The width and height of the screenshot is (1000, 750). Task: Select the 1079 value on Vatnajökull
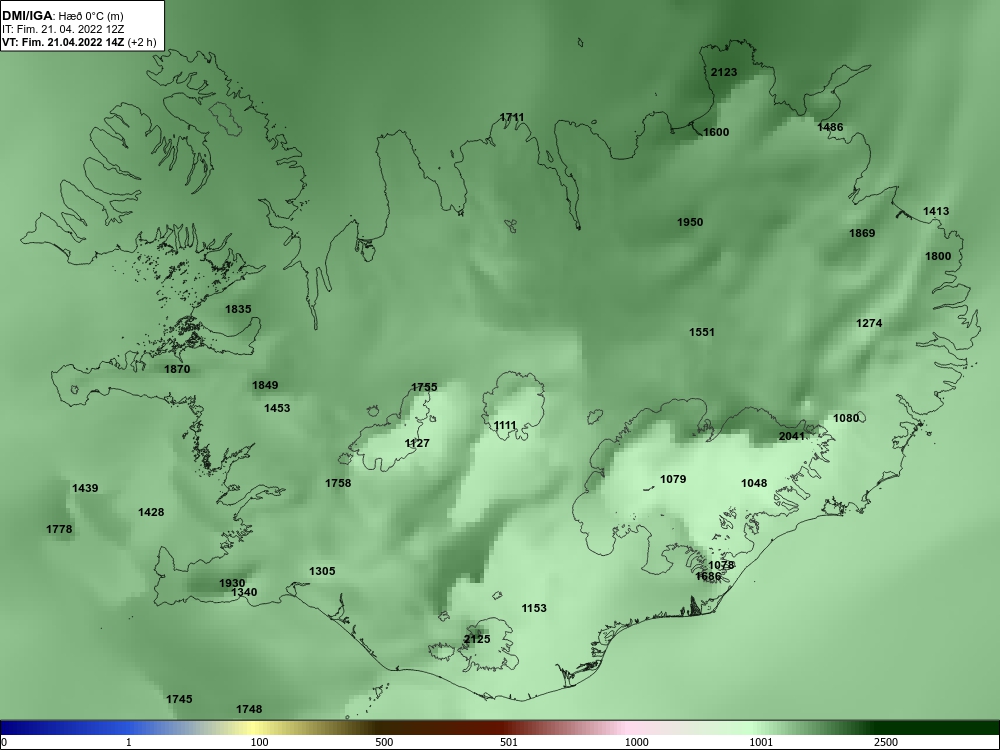pyautogui.click(x=673, y=479)
